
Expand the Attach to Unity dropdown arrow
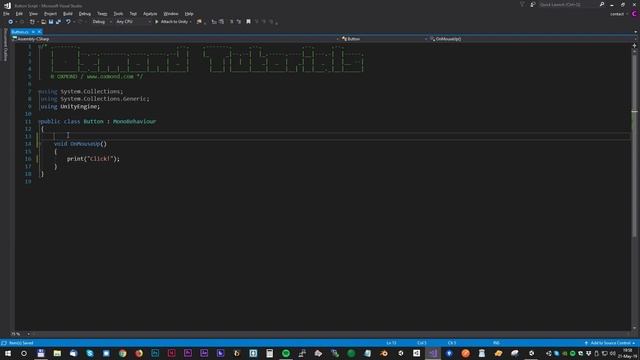point(191,22)
